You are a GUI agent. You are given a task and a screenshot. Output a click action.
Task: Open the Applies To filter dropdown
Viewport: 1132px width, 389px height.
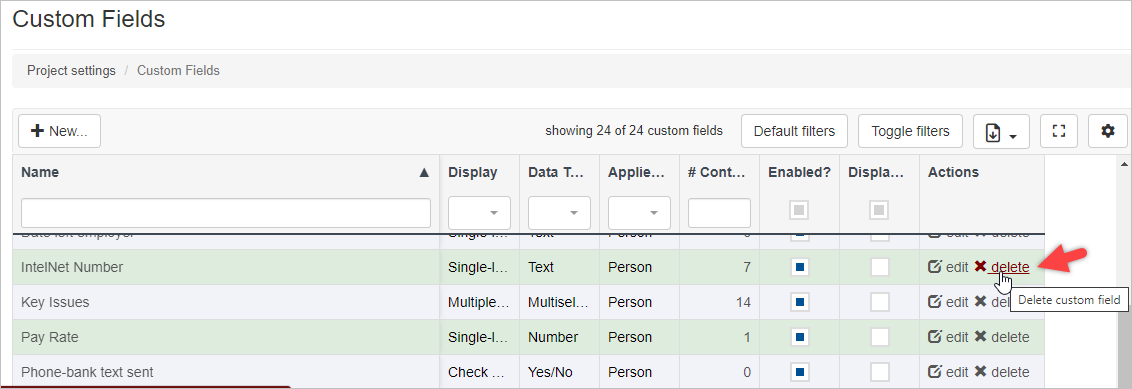tap(640, 213)
